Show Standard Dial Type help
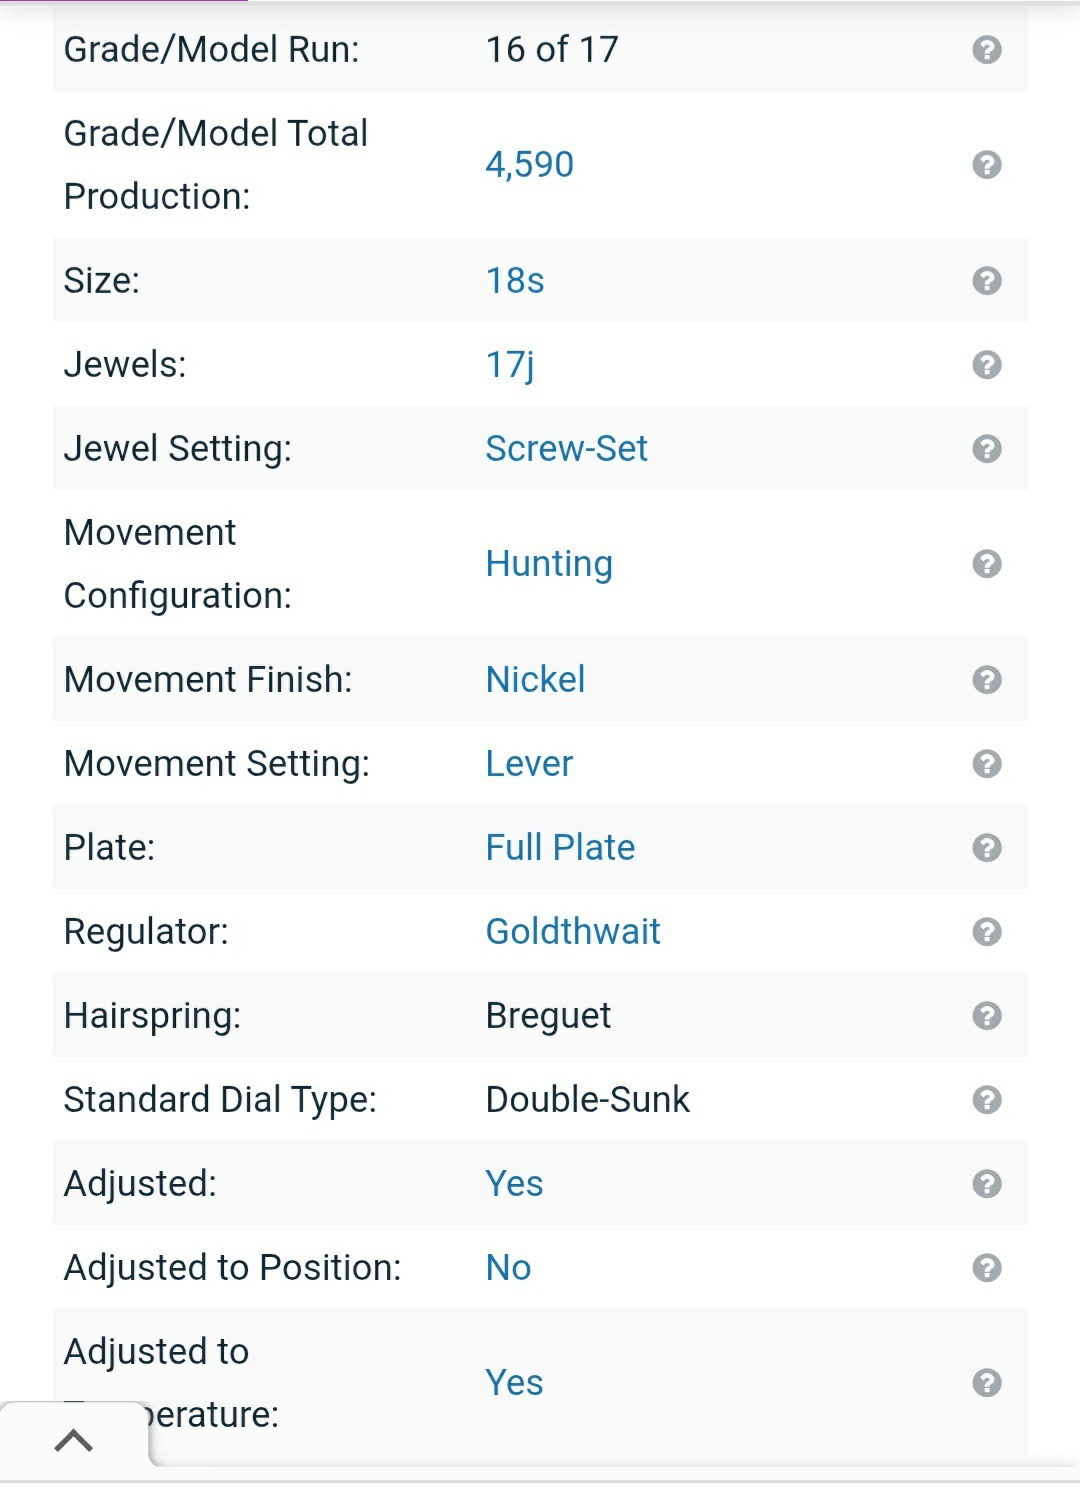1080x1503 pixels. (987, 1100)
